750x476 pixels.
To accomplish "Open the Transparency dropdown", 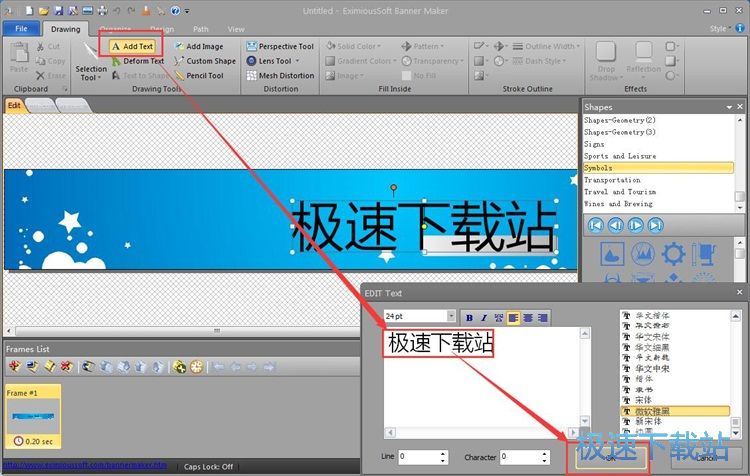I will coord(462,61).
